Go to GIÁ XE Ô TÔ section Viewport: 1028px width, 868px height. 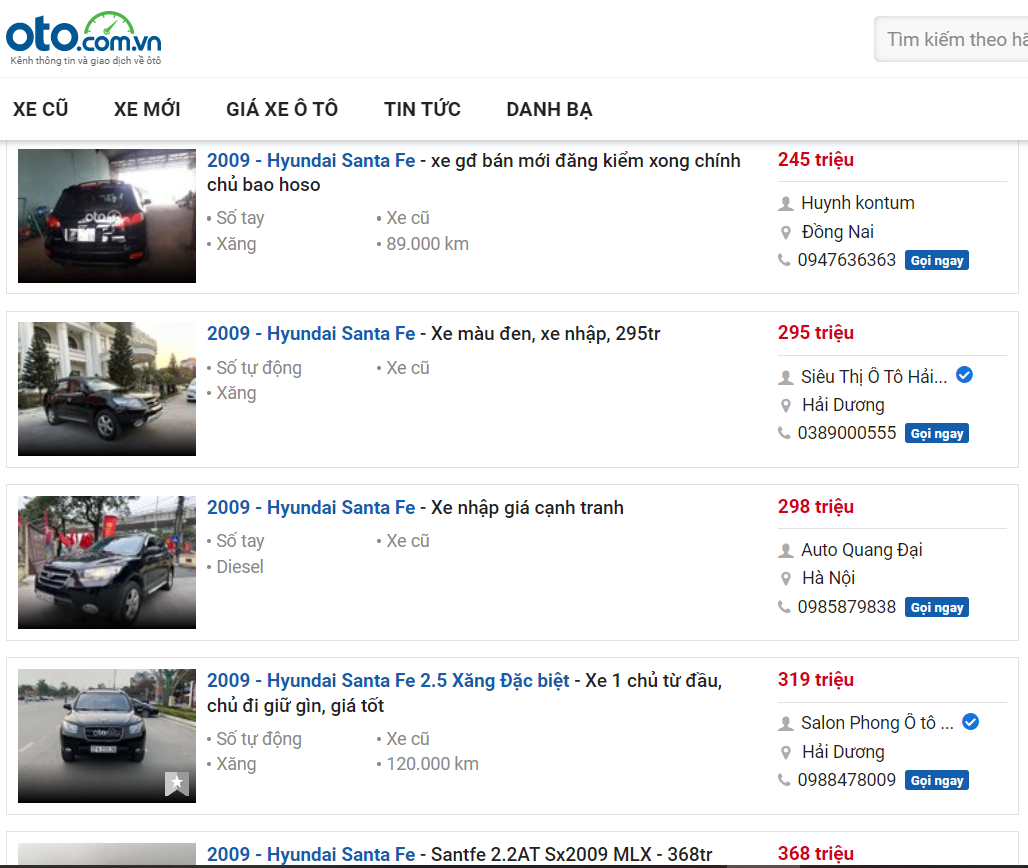282,109
